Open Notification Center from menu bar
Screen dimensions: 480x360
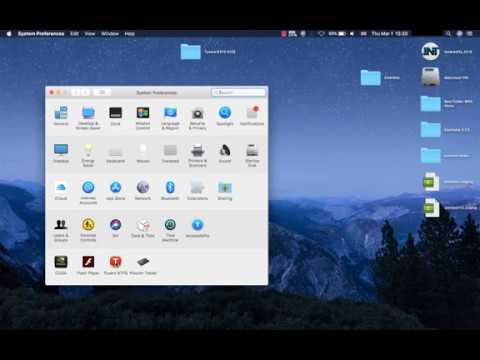(x=470, y=34)
